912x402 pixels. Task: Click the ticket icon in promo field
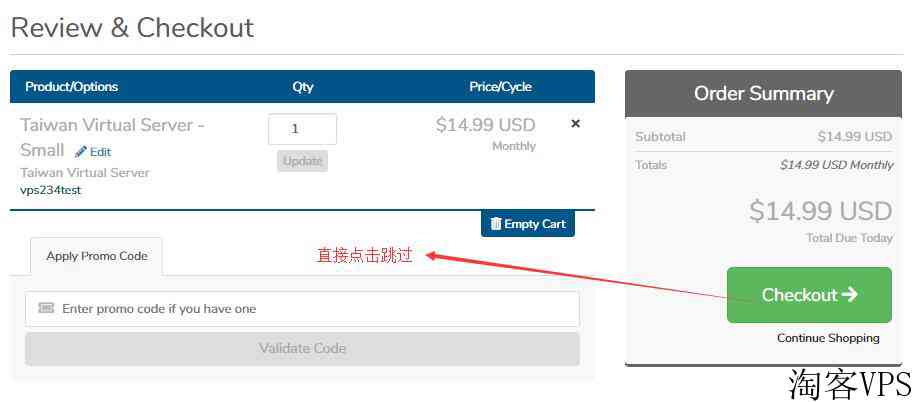tap(46, 308)
